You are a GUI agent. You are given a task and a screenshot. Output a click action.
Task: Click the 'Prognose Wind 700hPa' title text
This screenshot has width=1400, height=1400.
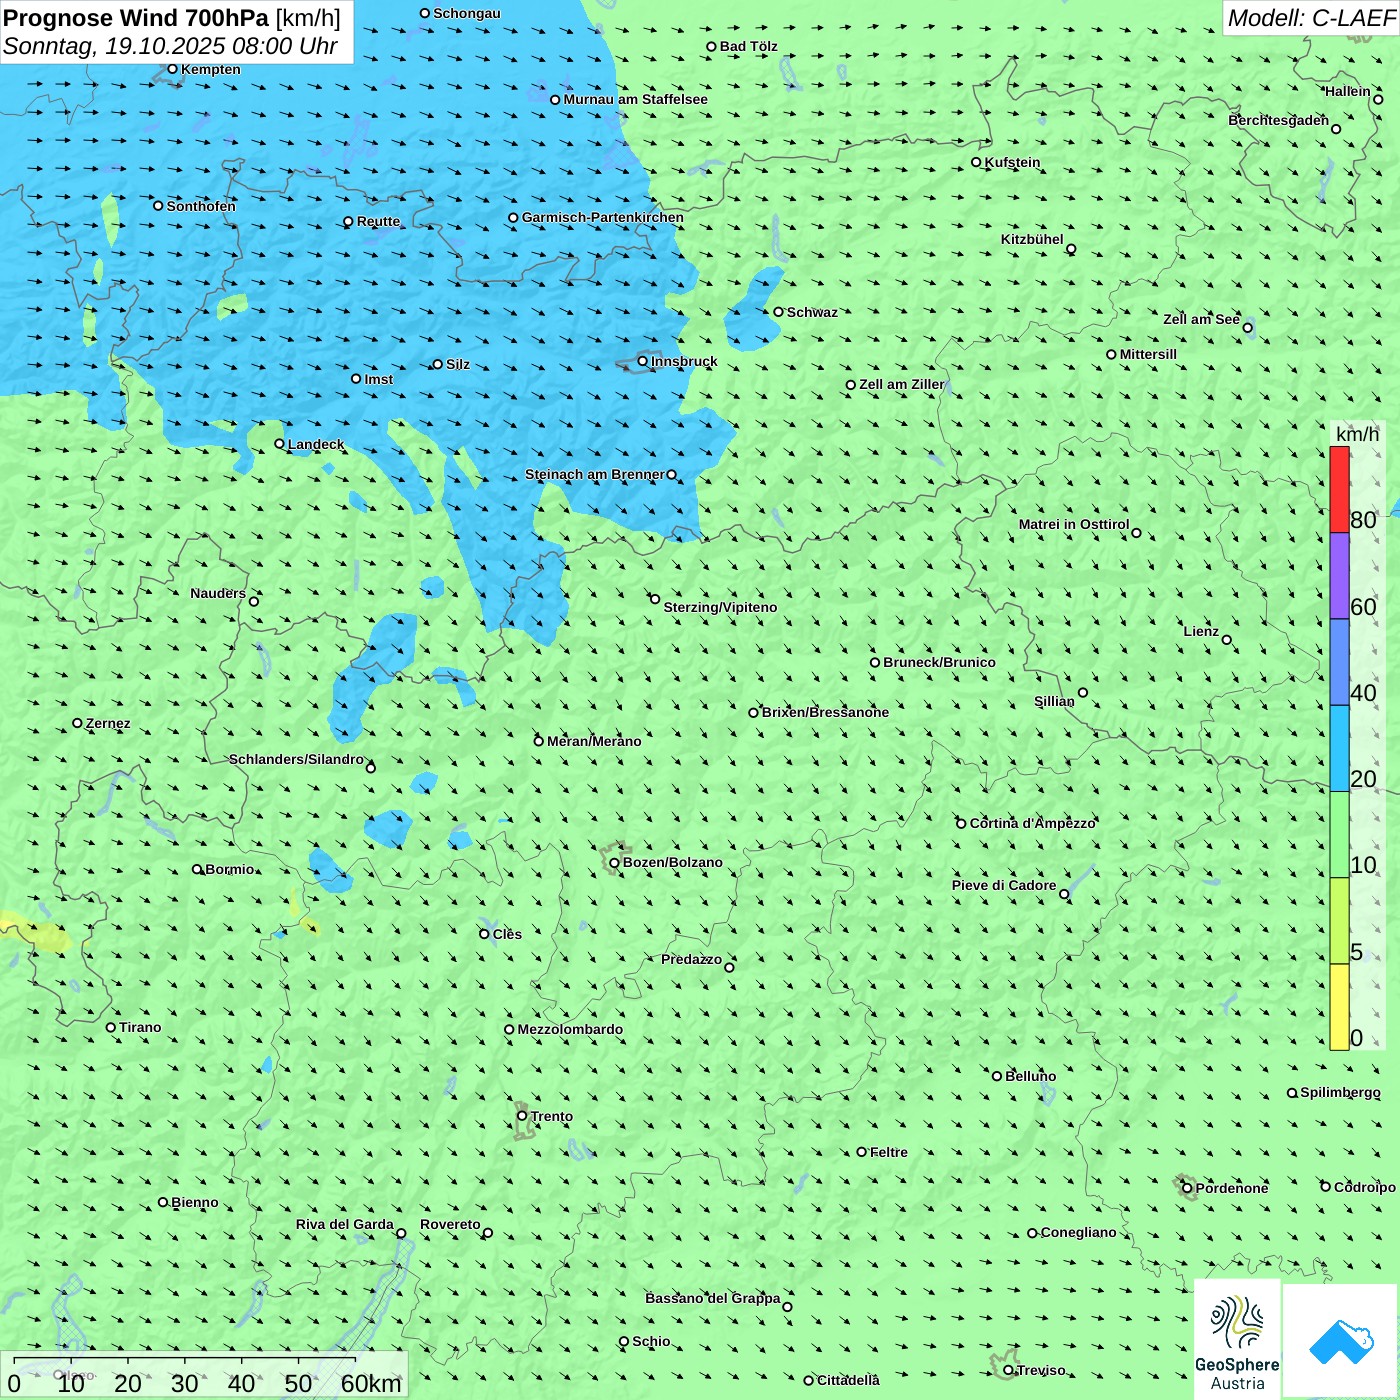[136, 18]
